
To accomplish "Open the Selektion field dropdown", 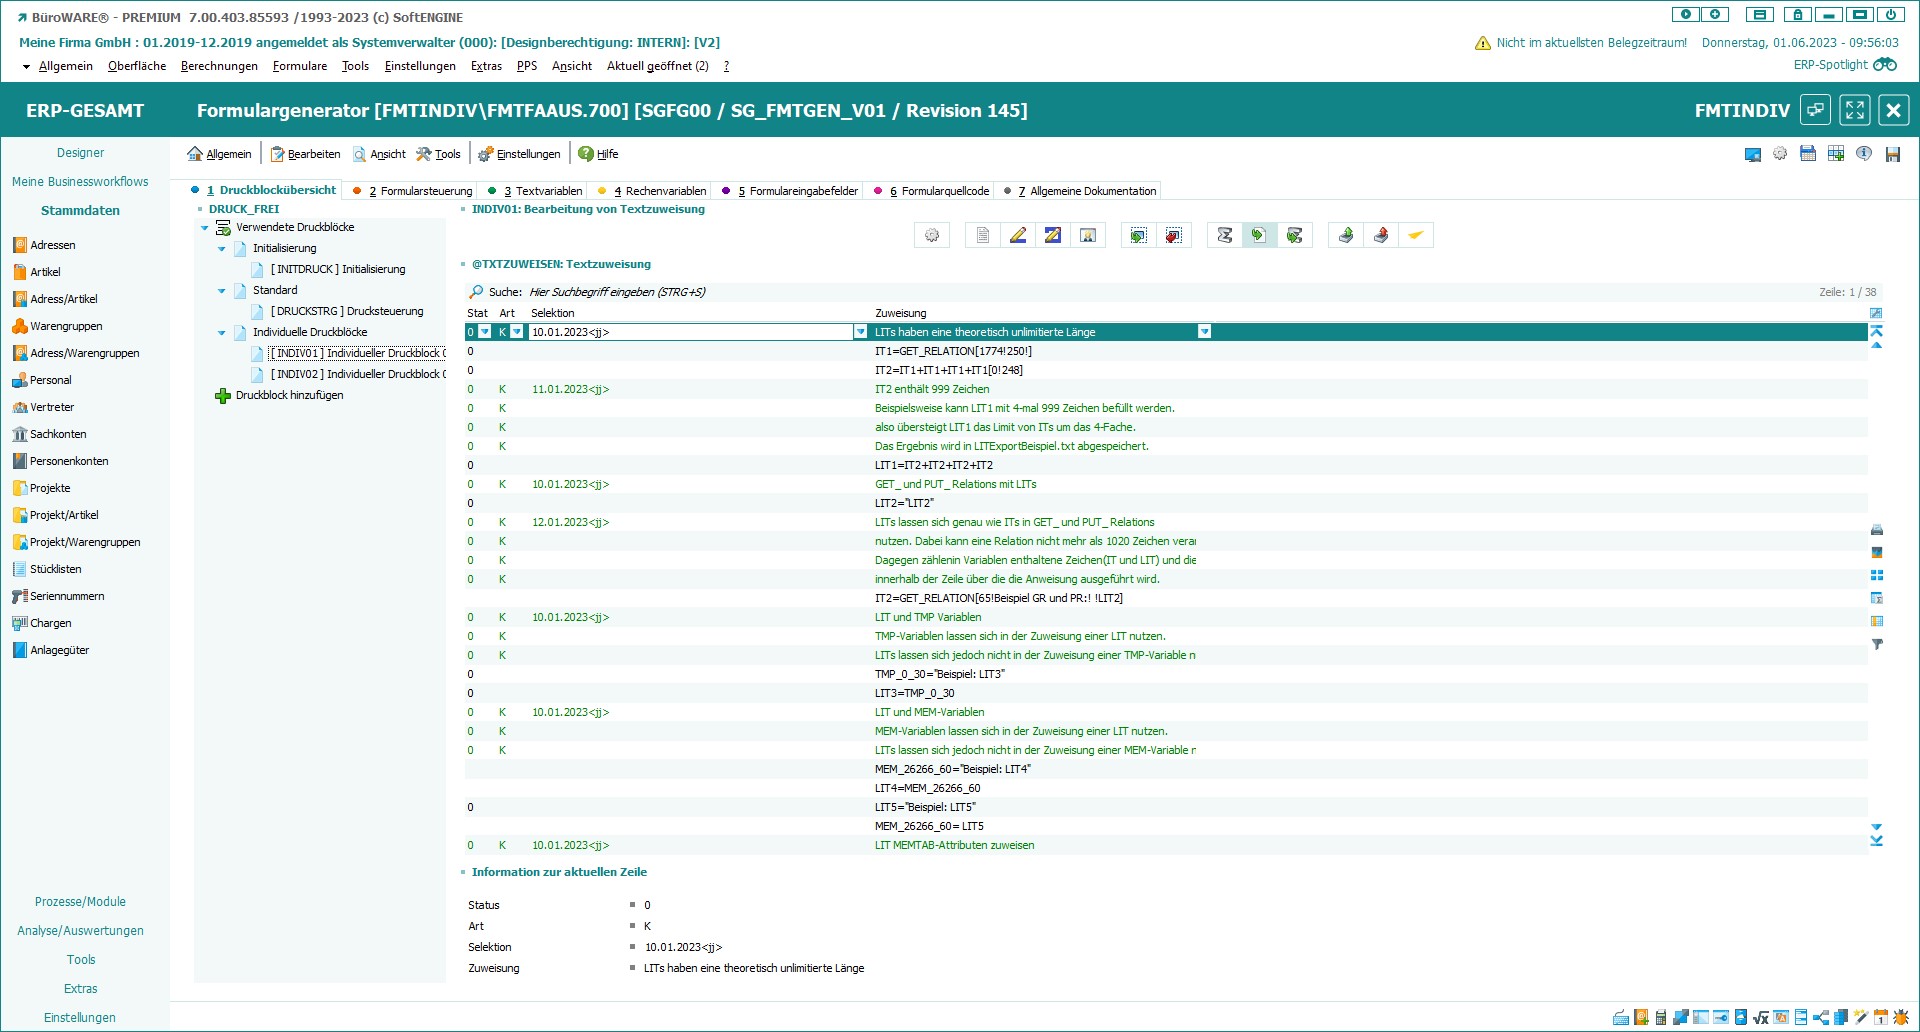I will 859,332.
